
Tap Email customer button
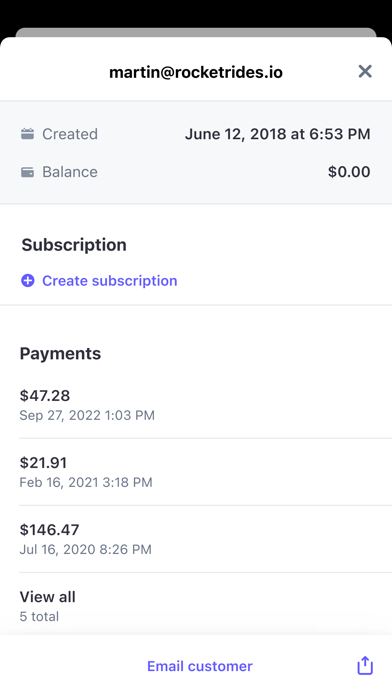200,666
